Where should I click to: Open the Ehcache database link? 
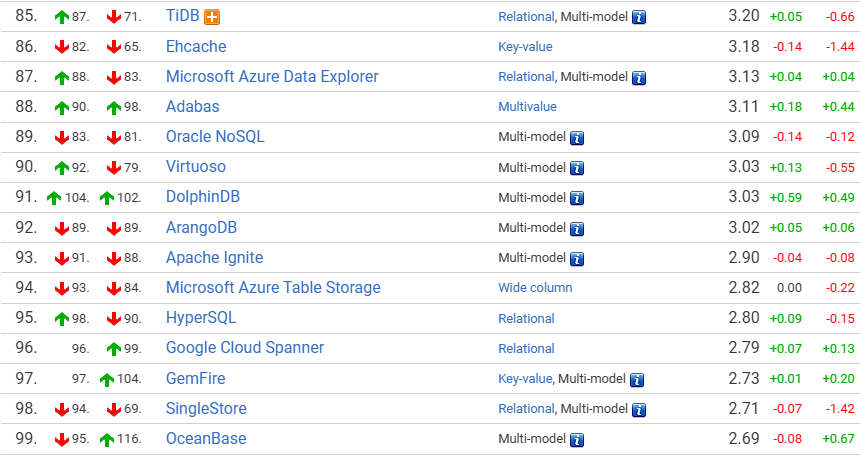[196, 47]
